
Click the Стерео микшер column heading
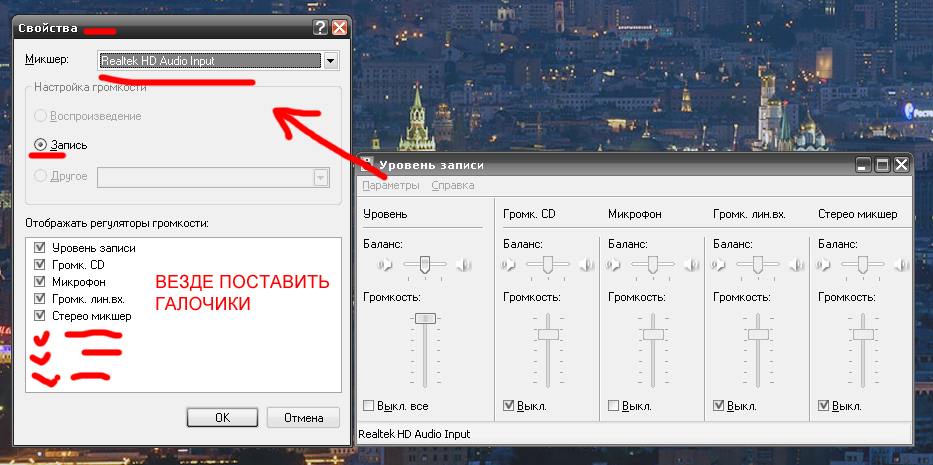point(857,214)
